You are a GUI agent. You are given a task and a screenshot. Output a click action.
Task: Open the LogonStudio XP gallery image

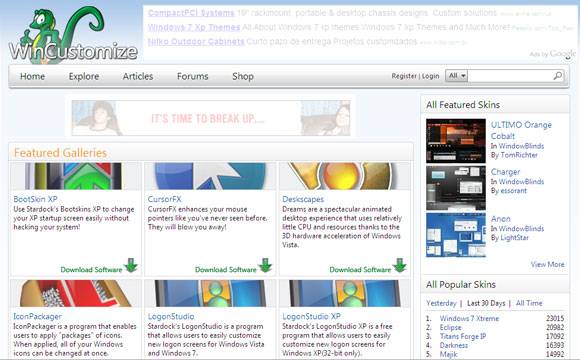click(x=344, y=293)
